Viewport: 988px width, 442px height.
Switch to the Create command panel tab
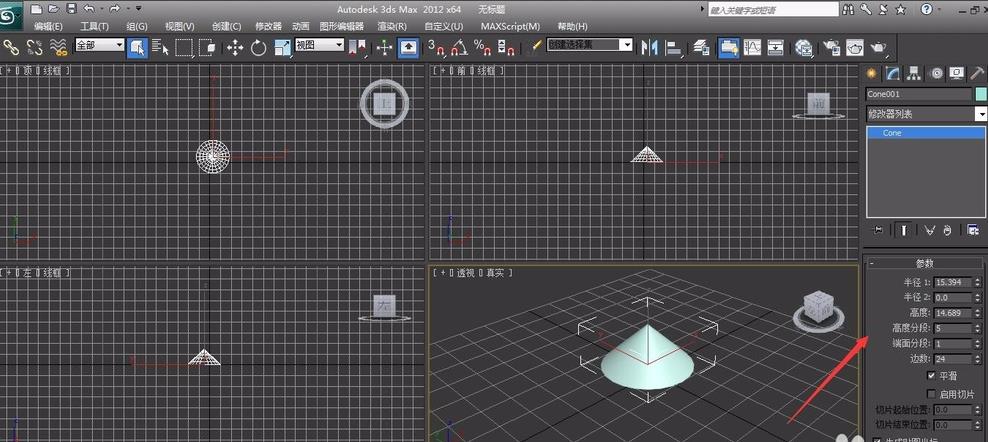click(x=871, y=73)
